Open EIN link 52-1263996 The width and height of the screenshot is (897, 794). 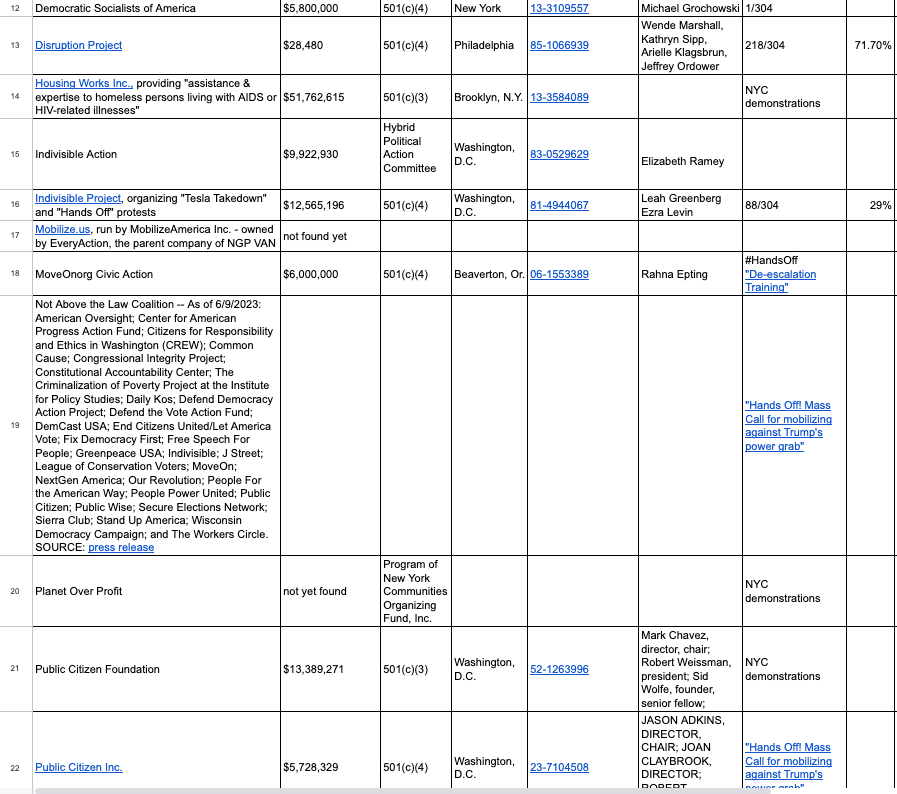click(559, 669)
